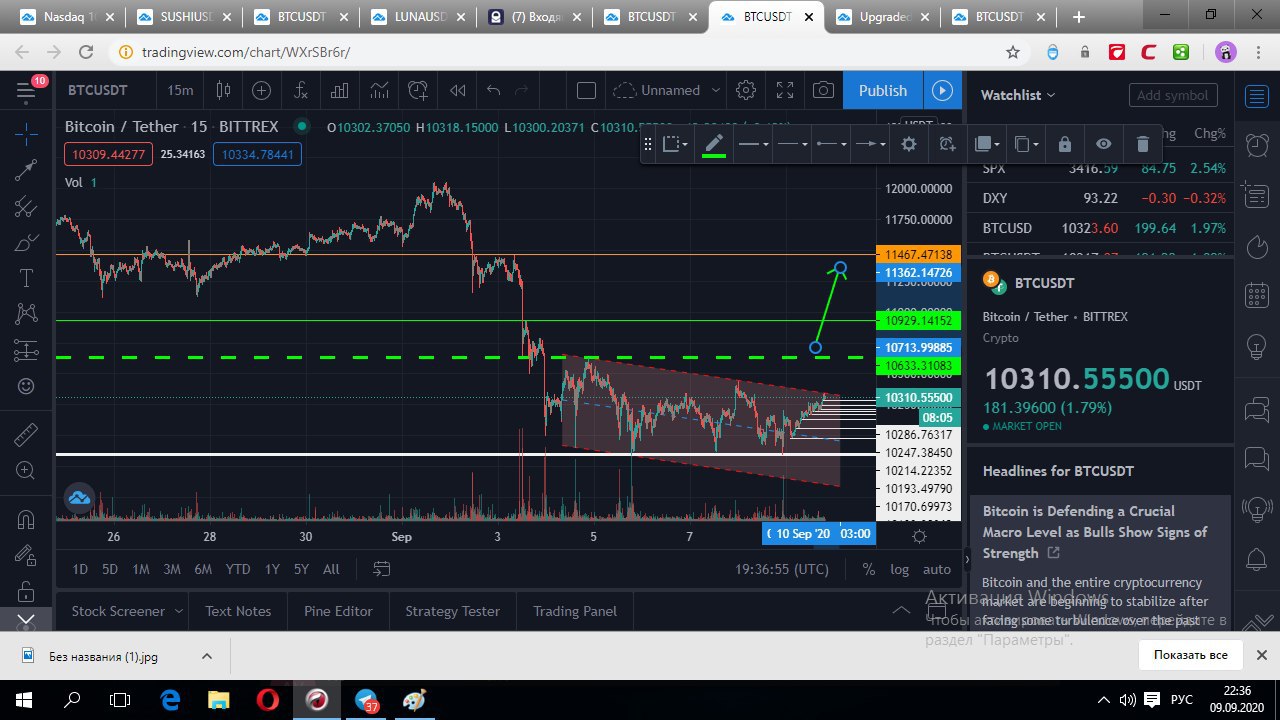Select the prediction and measurement tool
The height and width of the screenshot is (720, 1280).
click(x=26, y=350)
